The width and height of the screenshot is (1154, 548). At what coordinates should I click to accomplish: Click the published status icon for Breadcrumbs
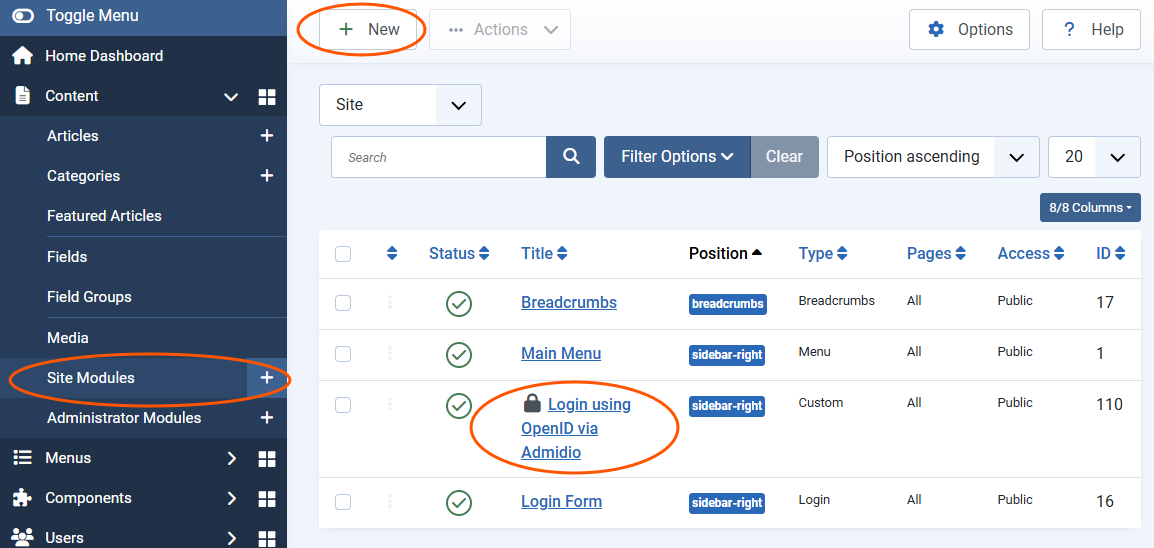[459, 303]
